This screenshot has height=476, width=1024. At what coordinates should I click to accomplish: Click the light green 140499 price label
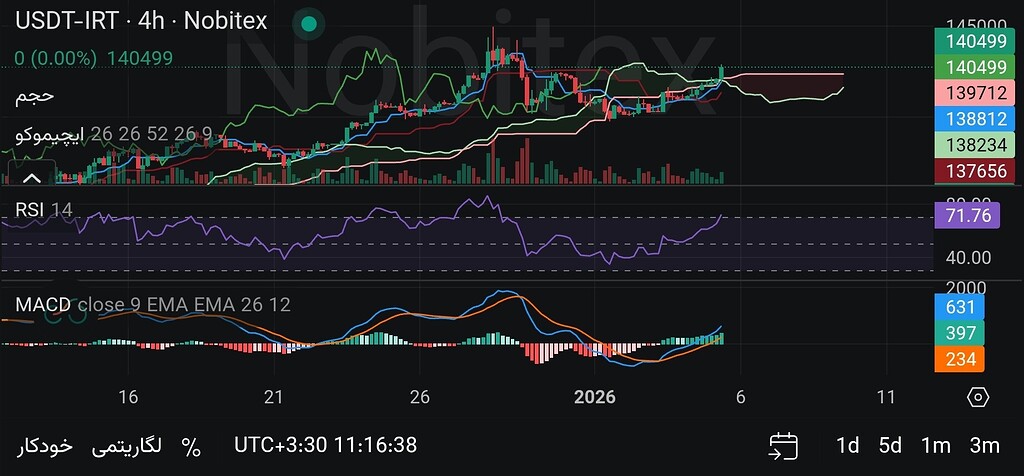tap(975, 67)
